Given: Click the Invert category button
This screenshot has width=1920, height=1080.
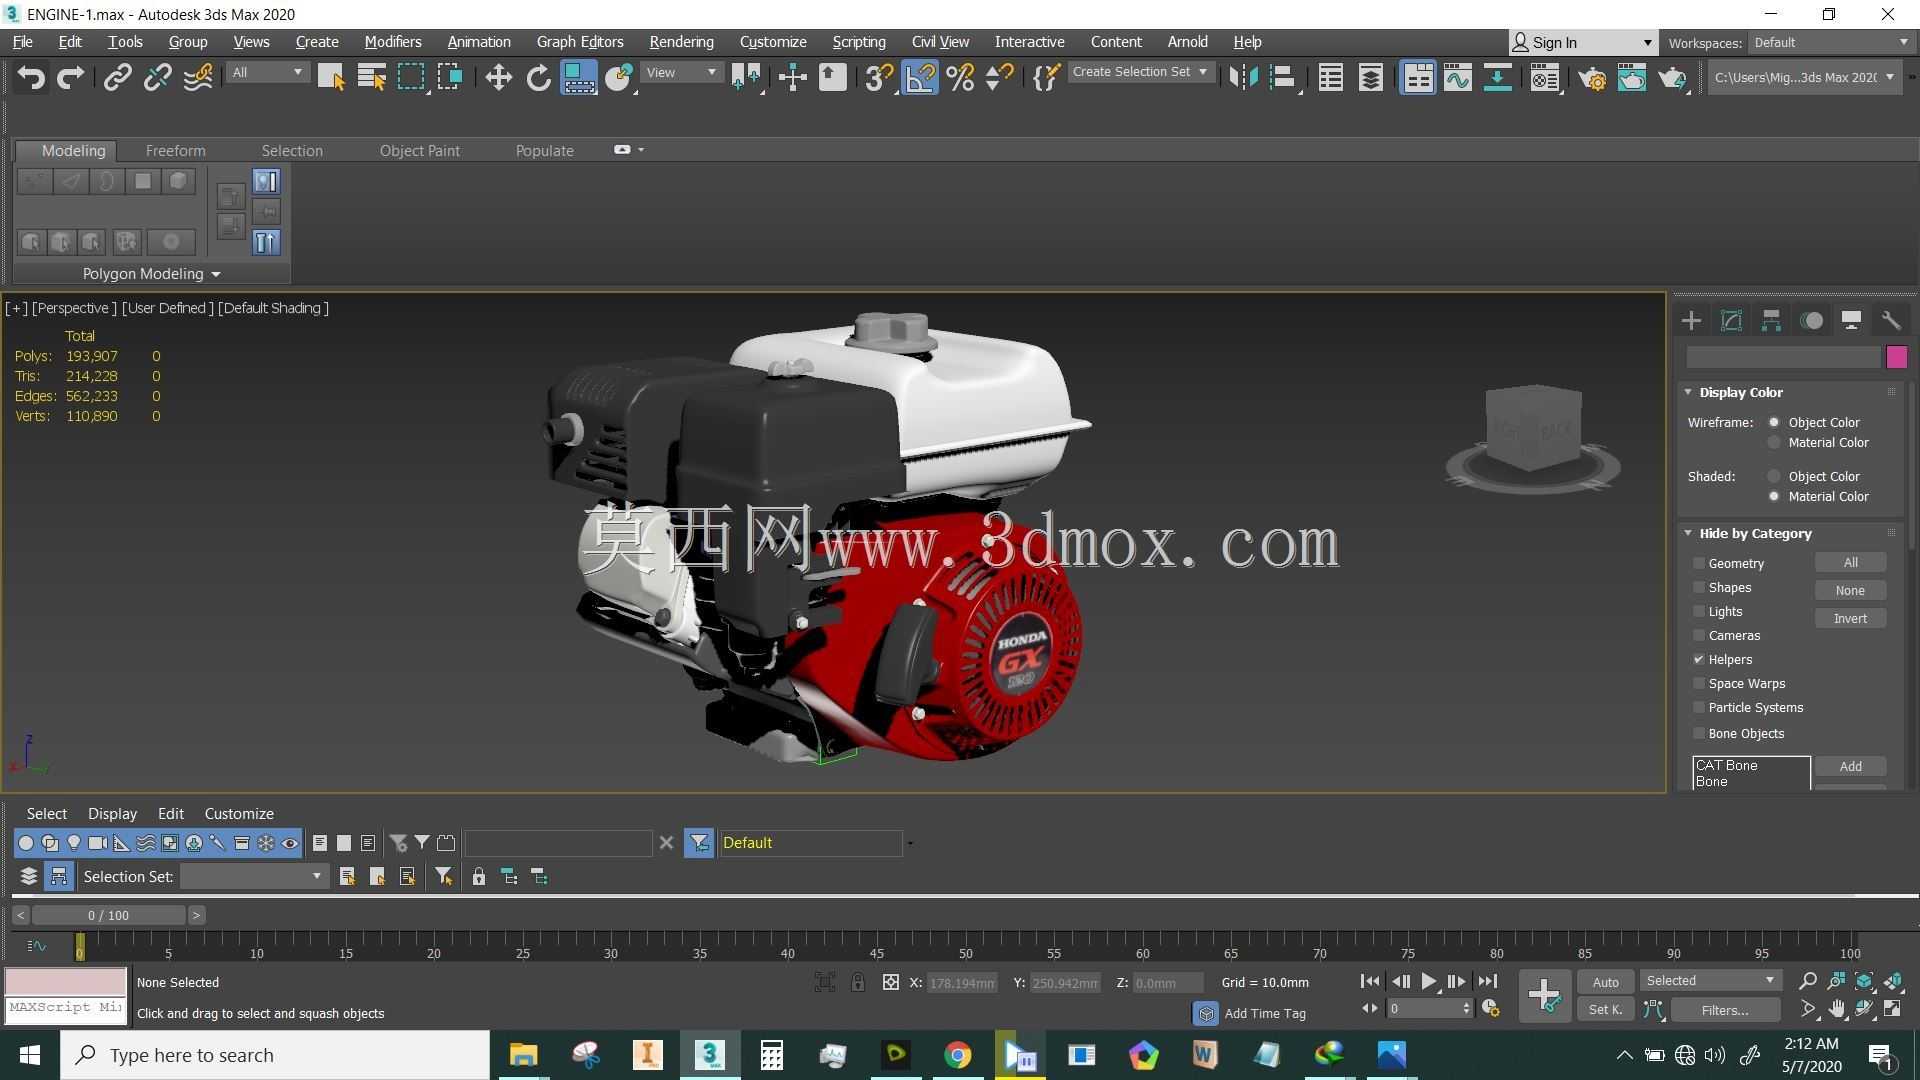Looking at the screenshot, I should coord(1850,618).
